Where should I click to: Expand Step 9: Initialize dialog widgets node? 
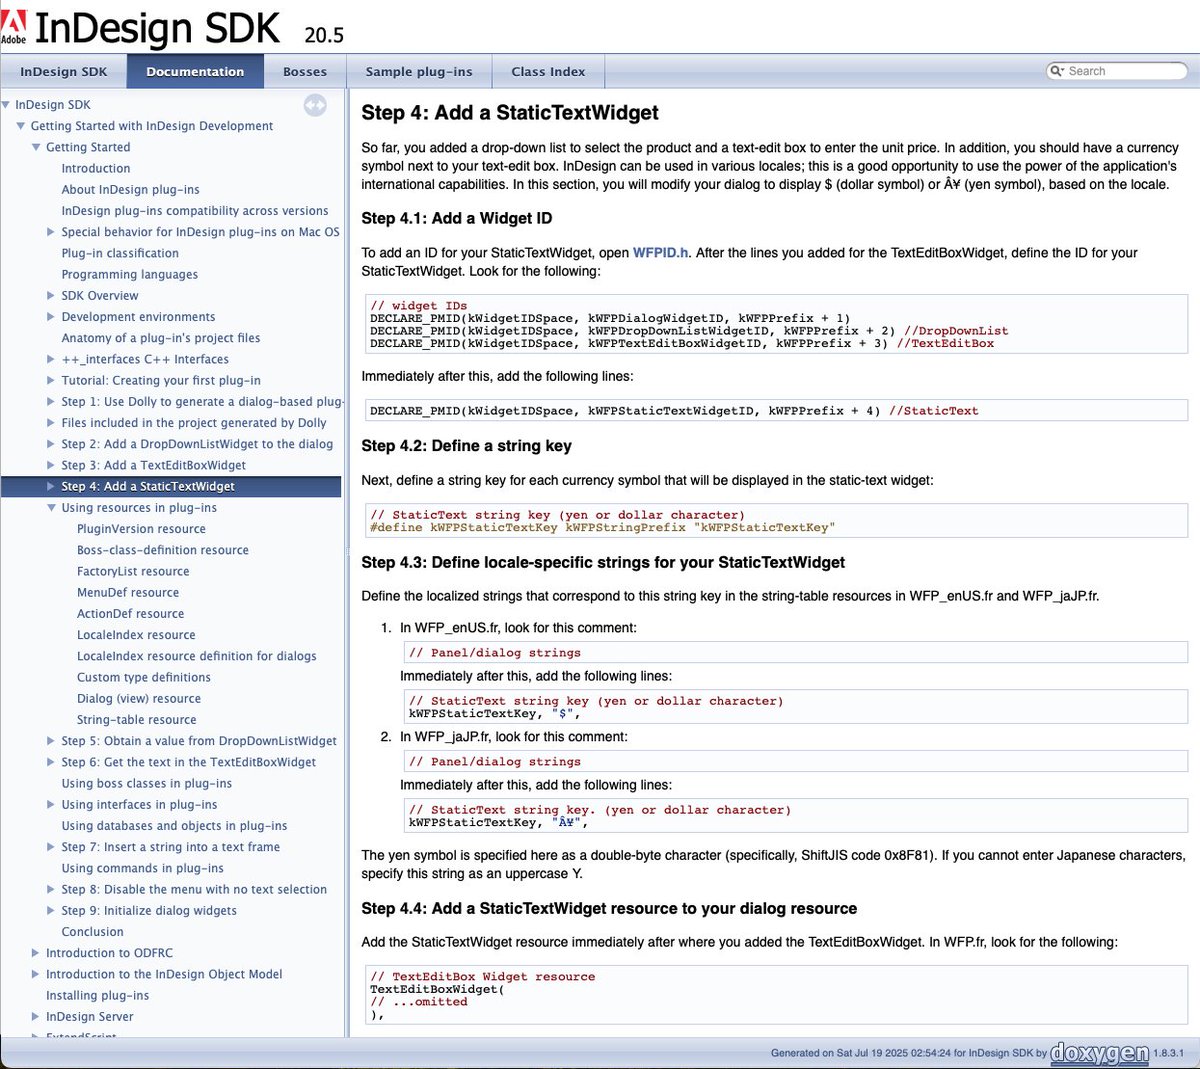coord(51,911)
